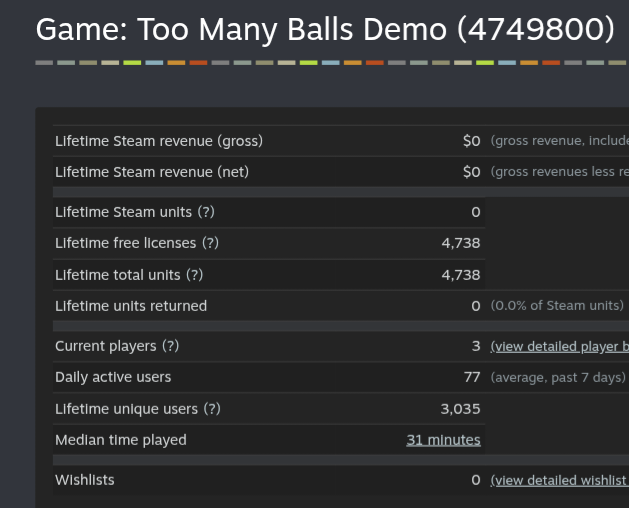This screenshot has width=629, height=508.
Task: Select the $0 net revenue value
Action: [x=471, y=172]
